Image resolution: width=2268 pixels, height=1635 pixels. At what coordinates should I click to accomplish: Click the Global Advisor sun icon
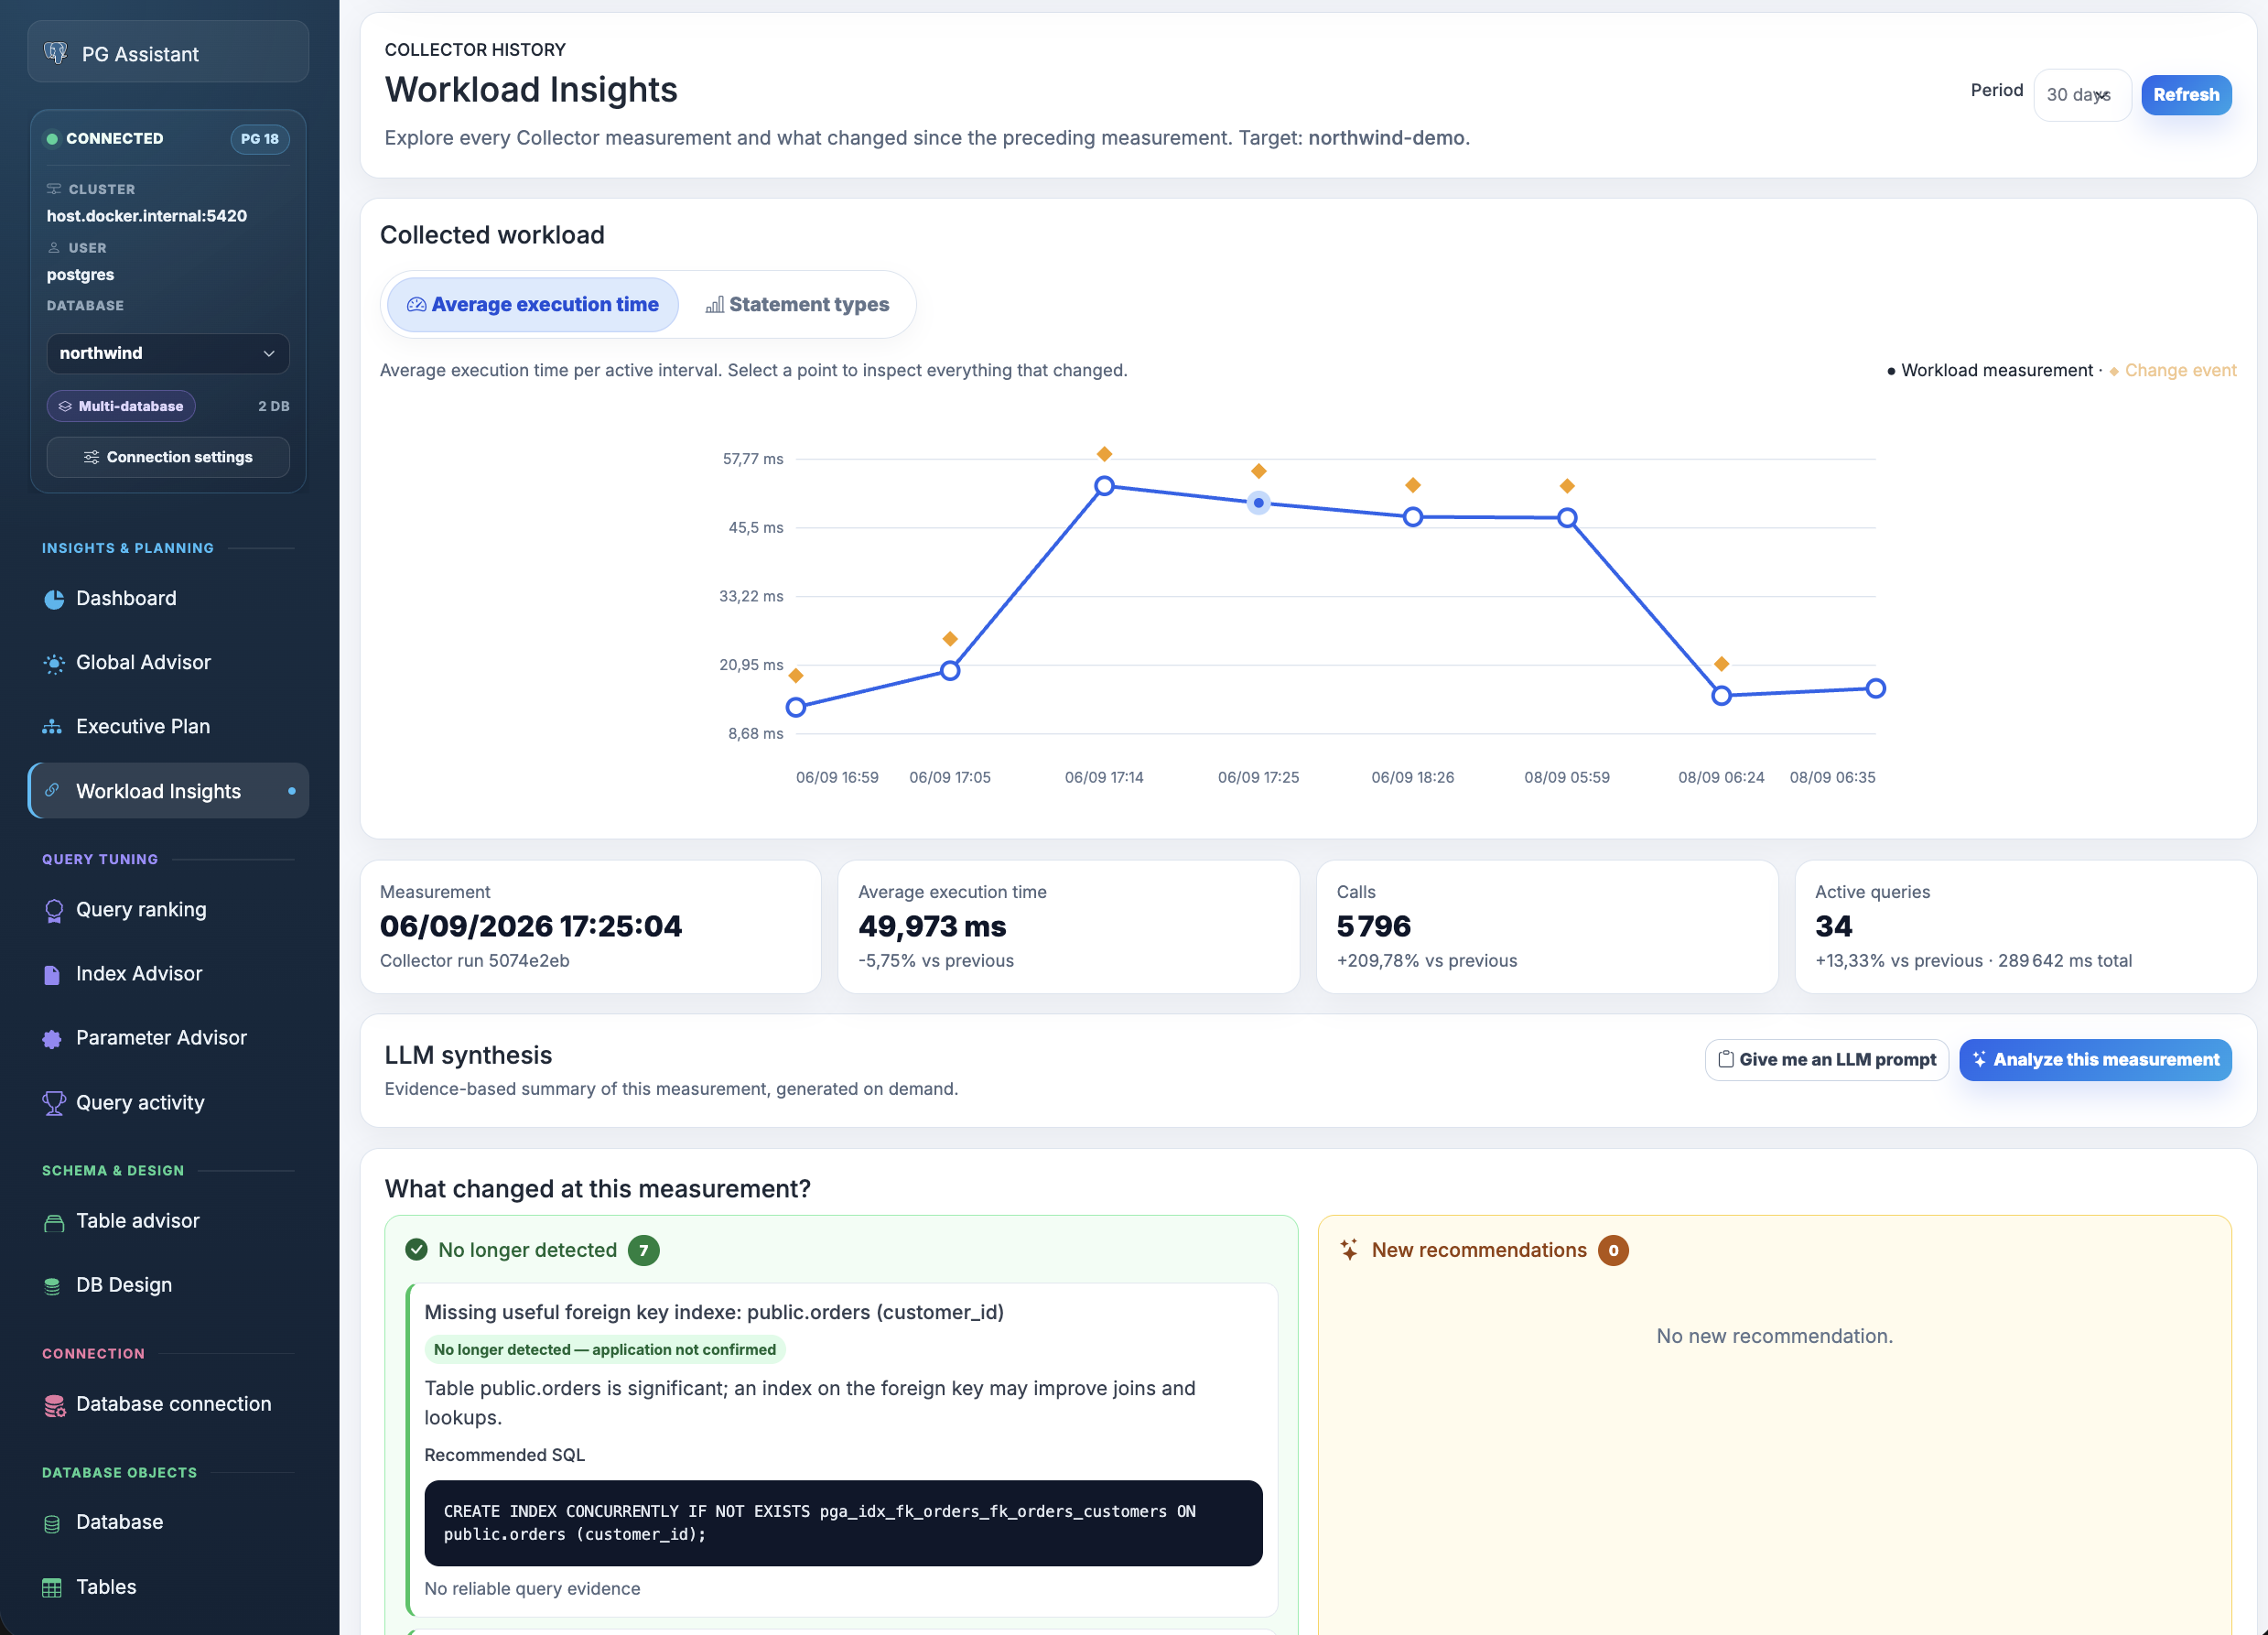pyautogui.click(x=54, y=663)
